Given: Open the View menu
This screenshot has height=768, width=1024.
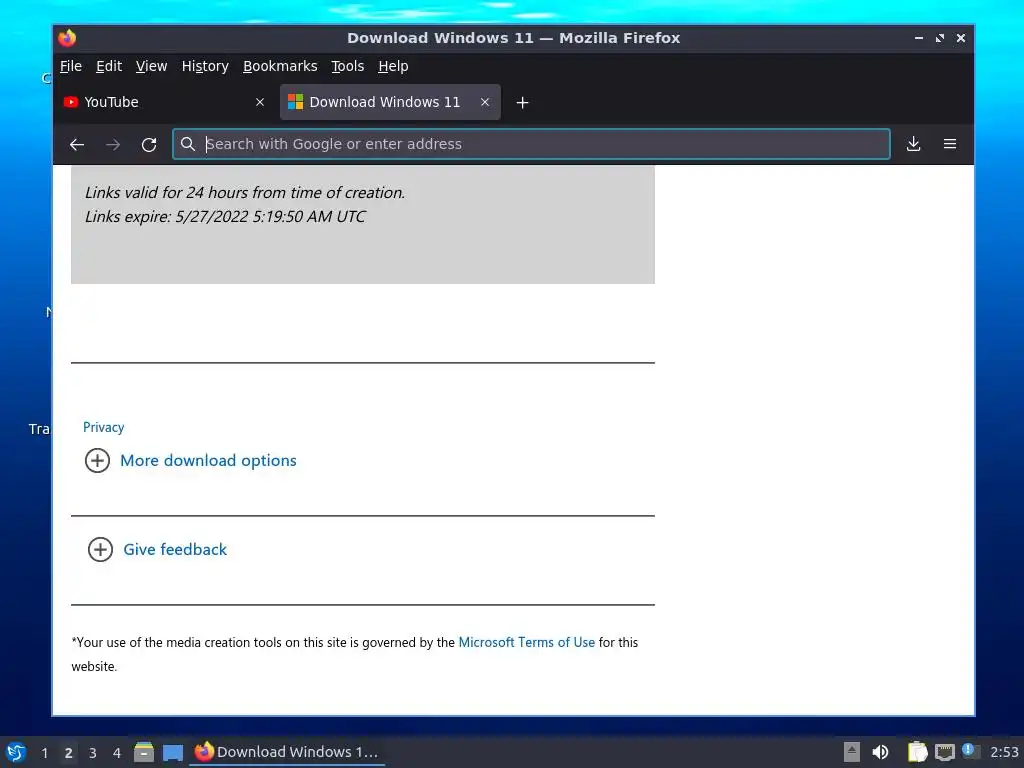Looking at the screenshot, I should pyautogui.click(x=152, y=66).
